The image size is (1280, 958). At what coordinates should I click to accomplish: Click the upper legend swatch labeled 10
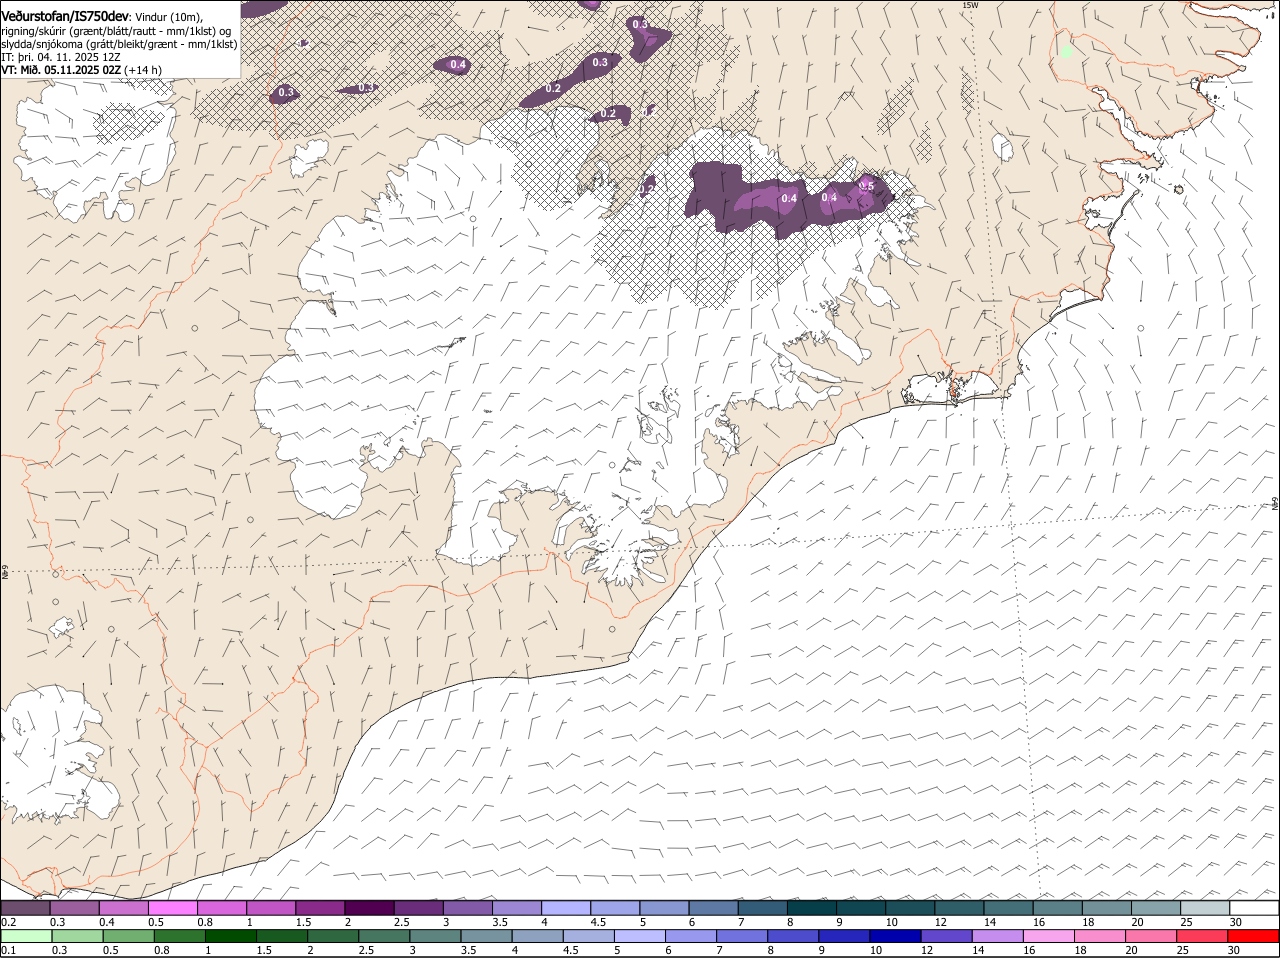pyautogui.click(x=908, y=908)
